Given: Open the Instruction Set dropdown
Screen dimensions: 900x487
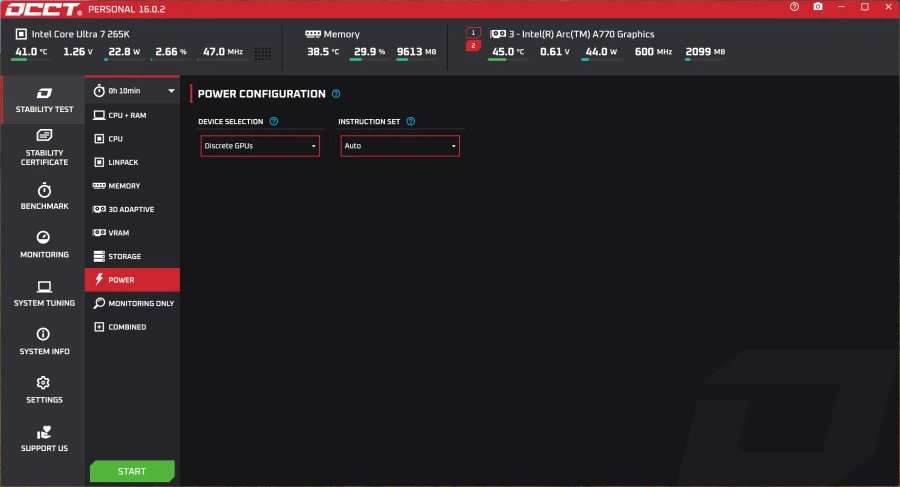Looking at the screenshot, I should pyautogui.click(x=400, y=146).
